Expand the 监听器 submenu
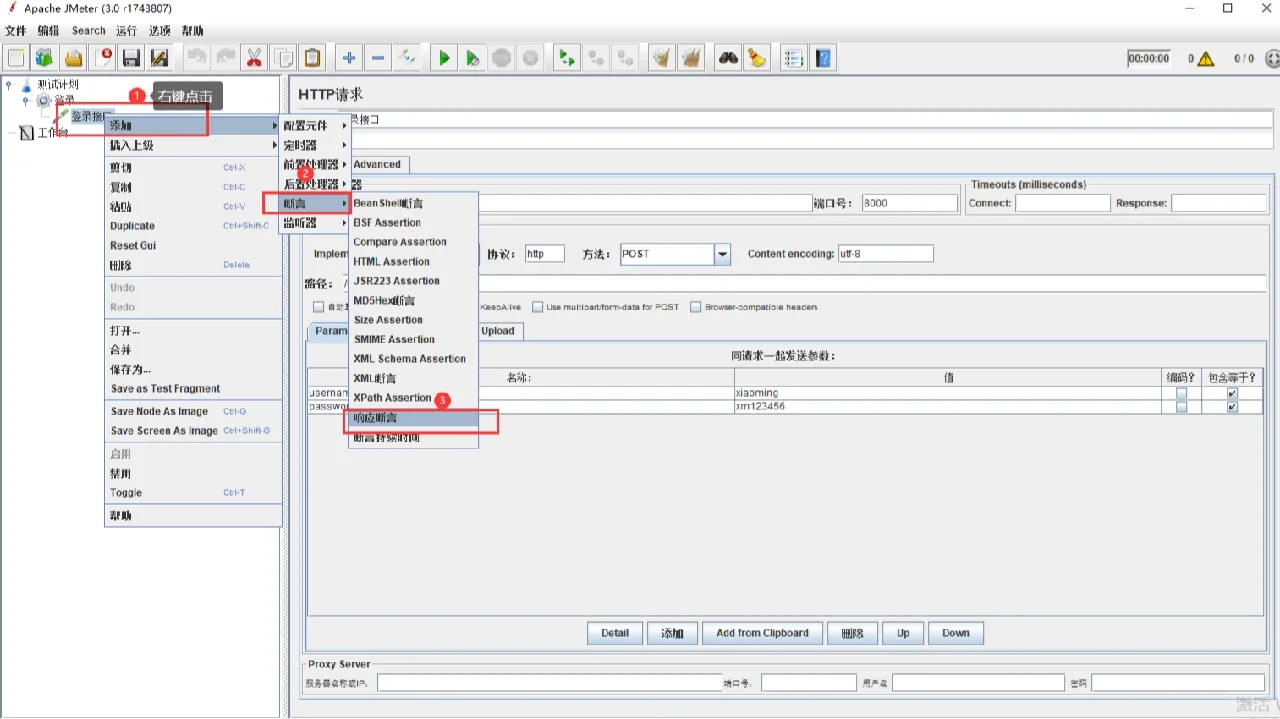The image size is (1280, 719). [x=314, y=223]
